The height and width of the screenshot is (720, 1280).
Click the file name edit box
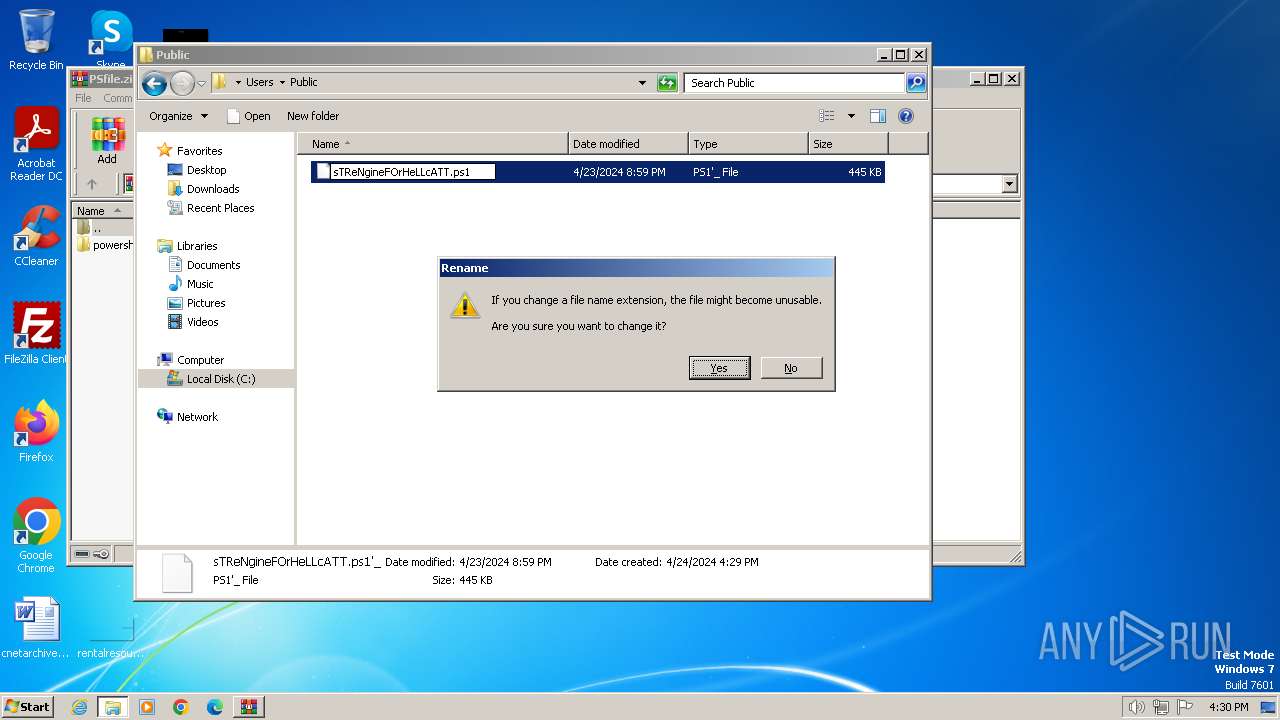point(413,172)
